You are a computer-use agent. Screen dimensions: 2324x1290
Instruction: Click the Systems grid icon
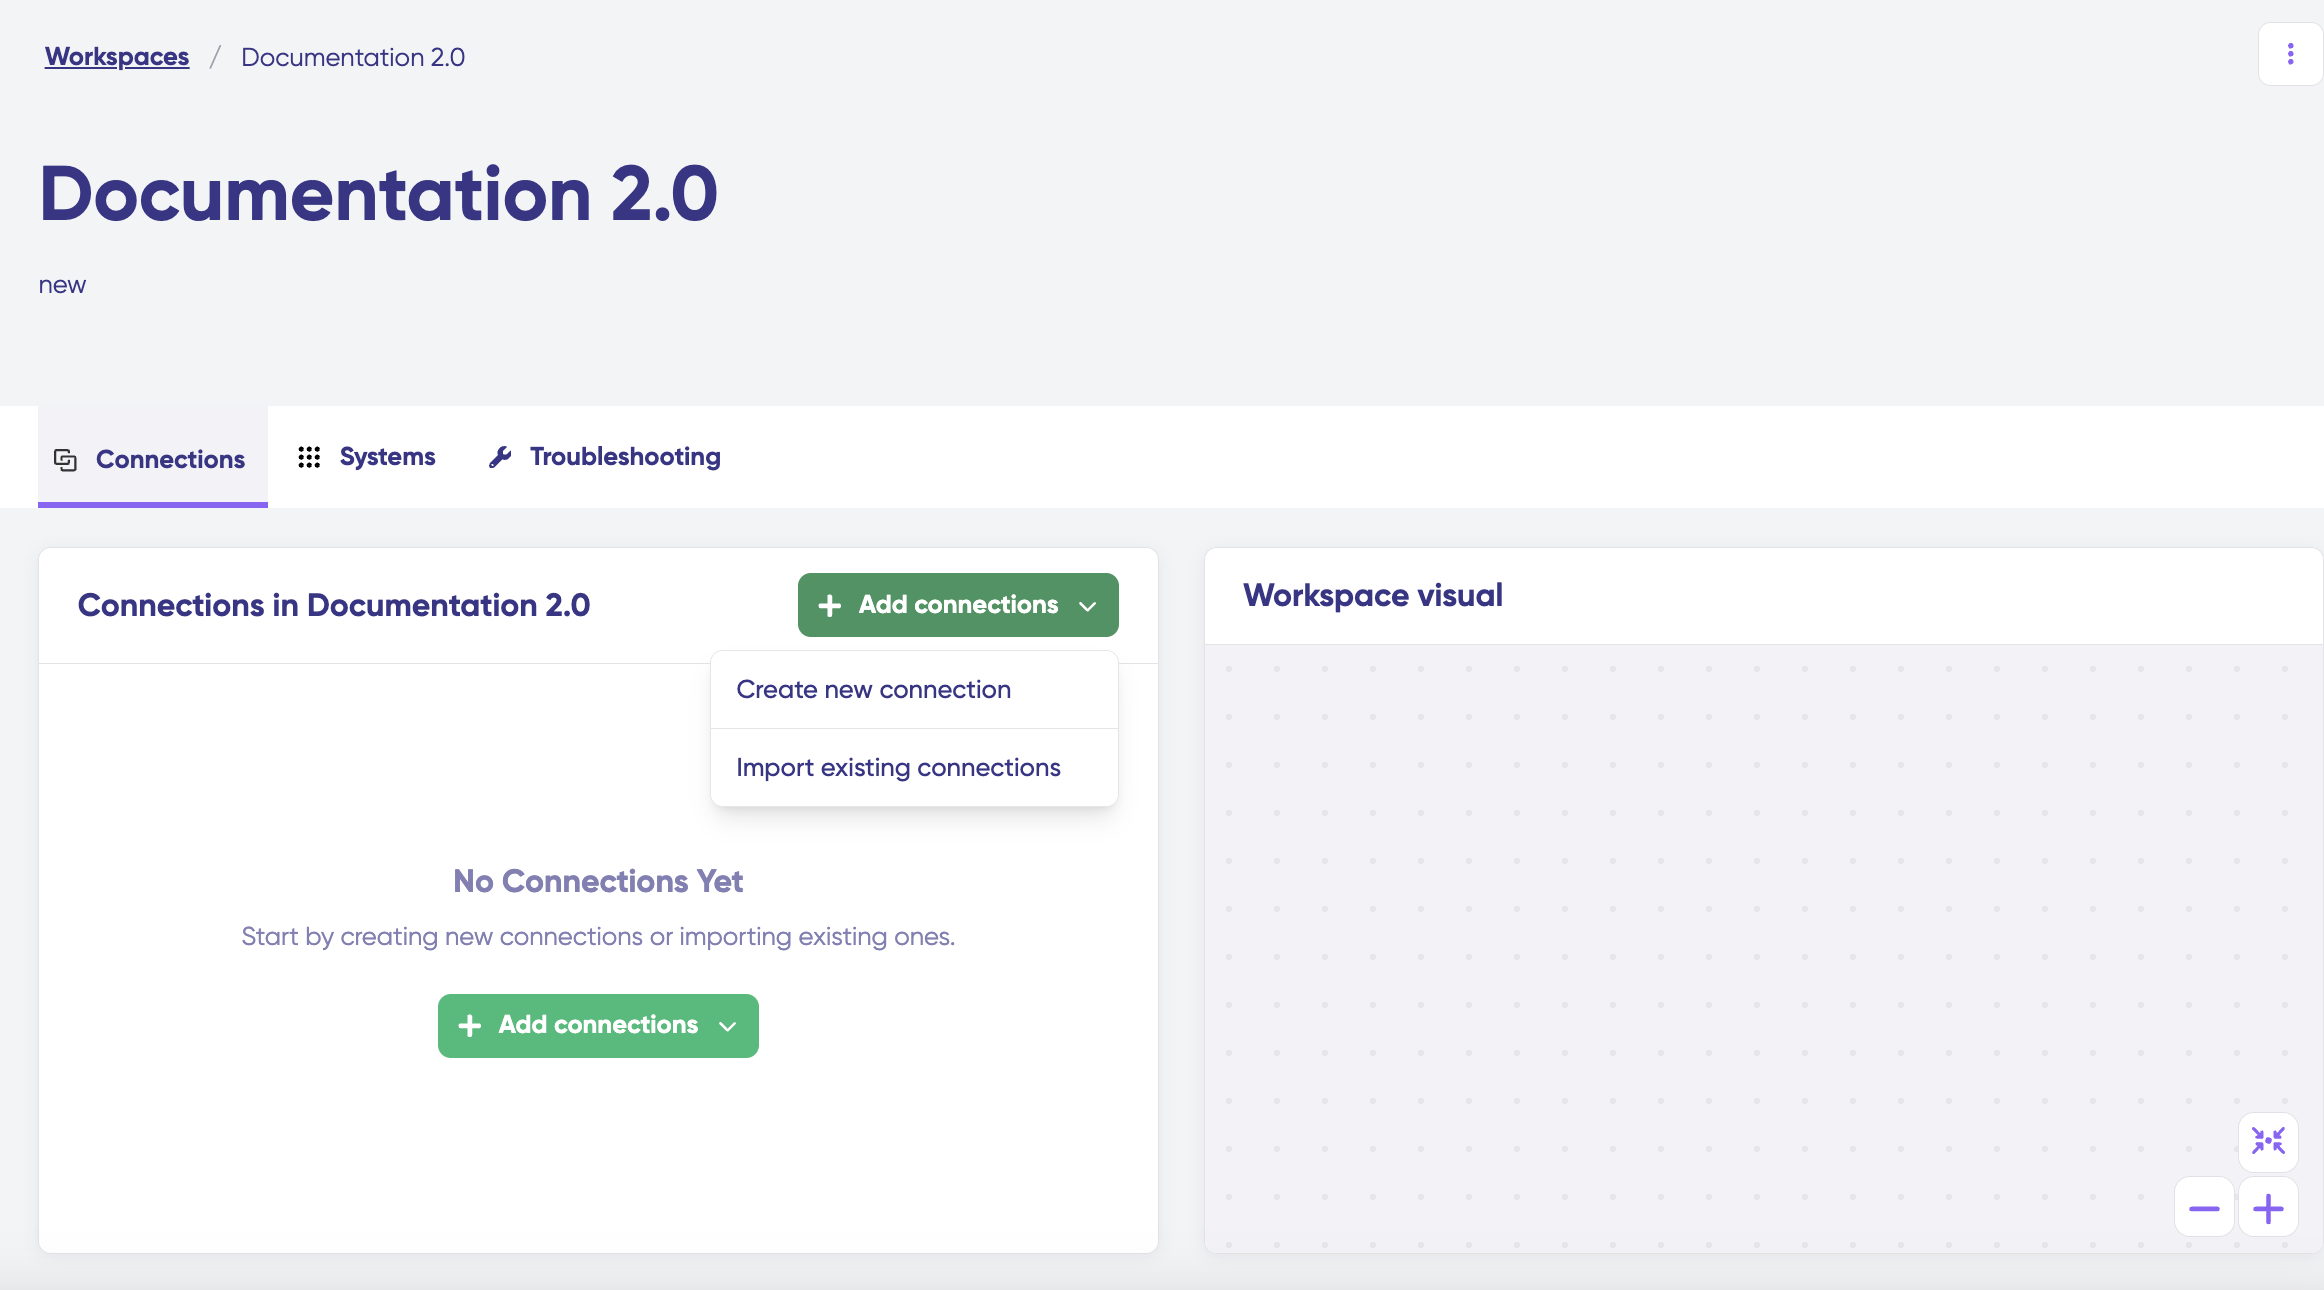[x=309, y=457]
